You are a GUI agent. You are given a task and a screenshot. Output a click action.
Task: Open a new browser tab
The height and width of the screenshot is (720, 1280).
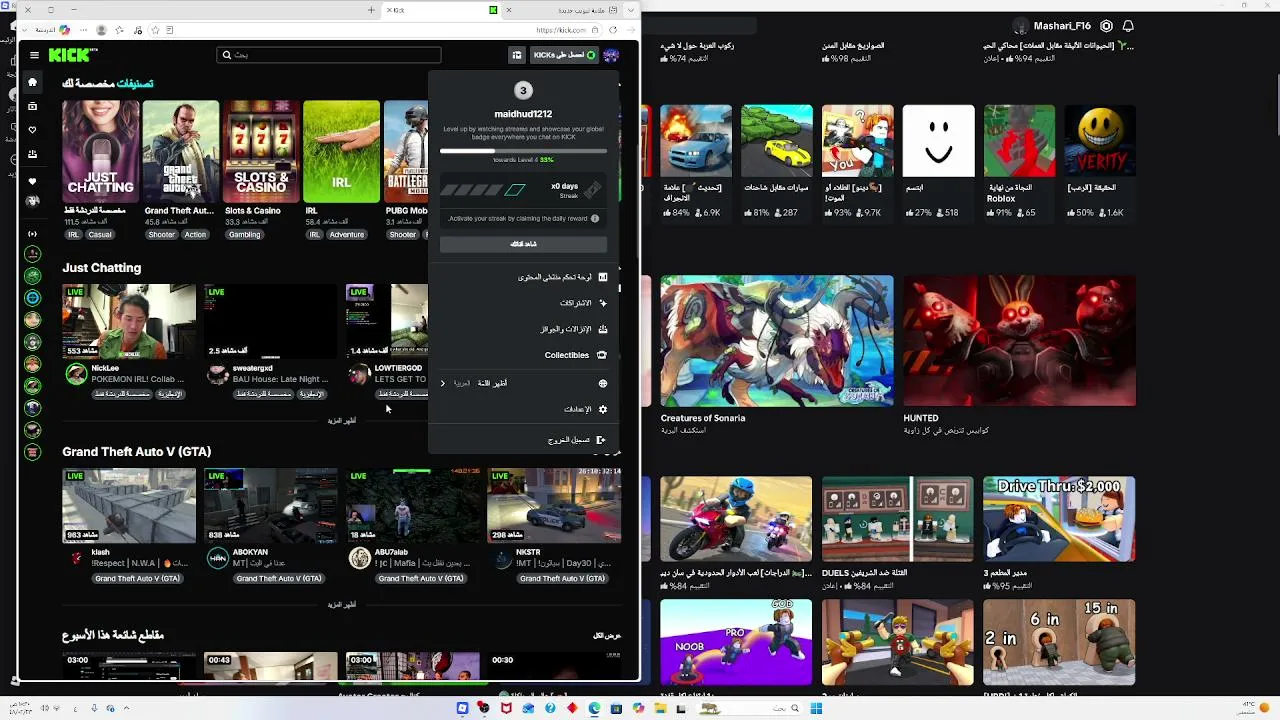[x=371, y=10]
